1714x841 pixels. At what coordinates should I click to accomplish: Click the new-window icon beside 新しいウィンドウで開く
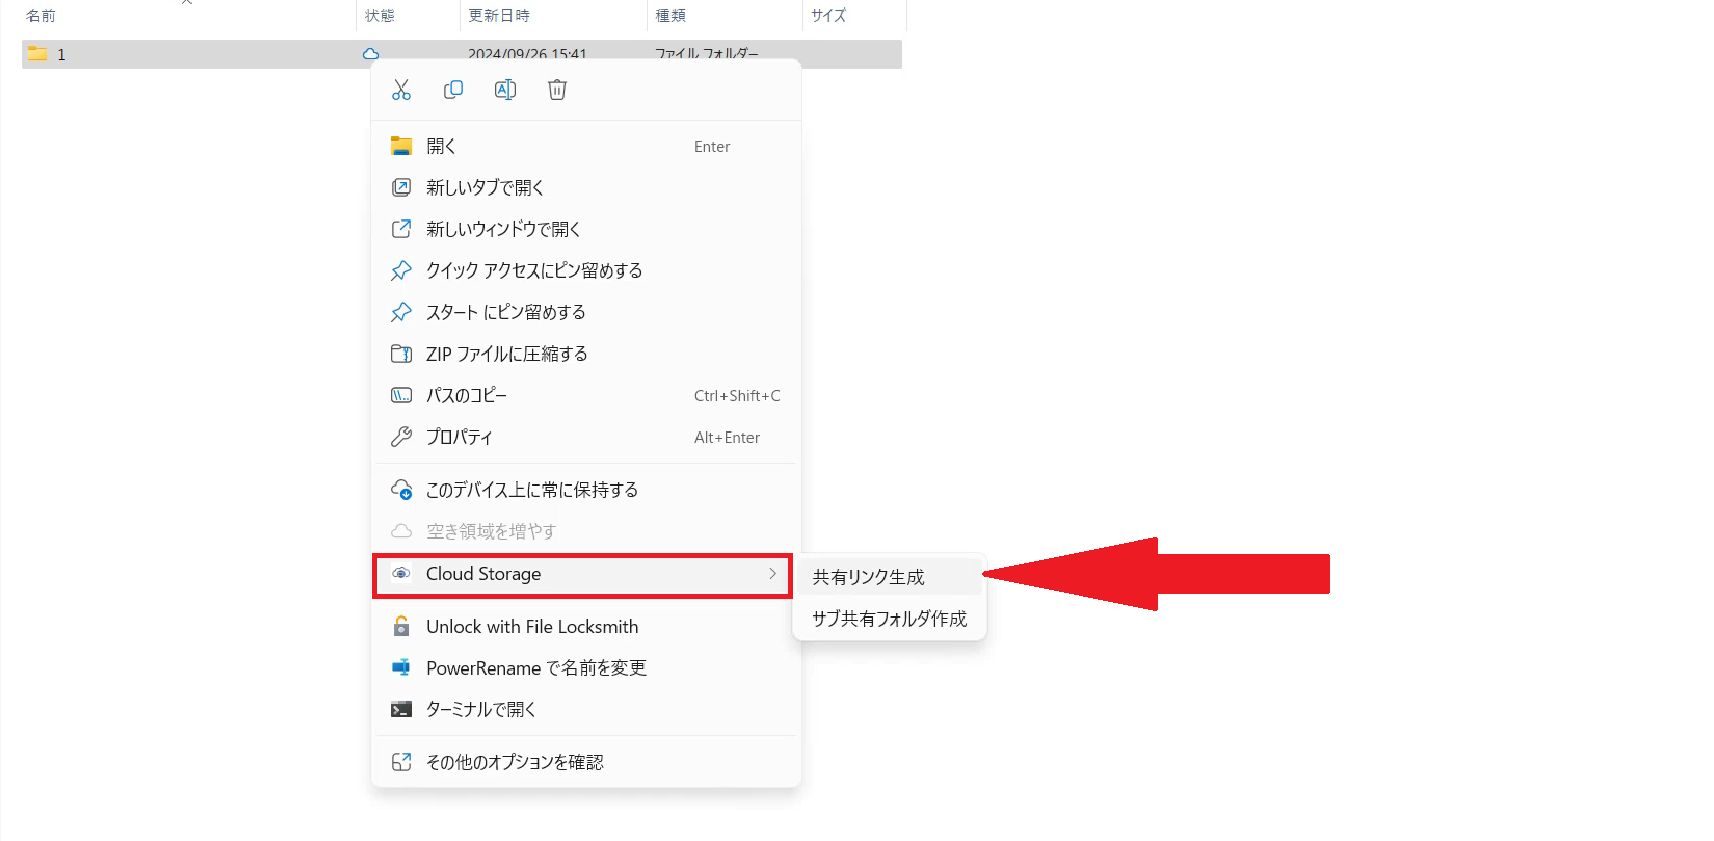401,229
